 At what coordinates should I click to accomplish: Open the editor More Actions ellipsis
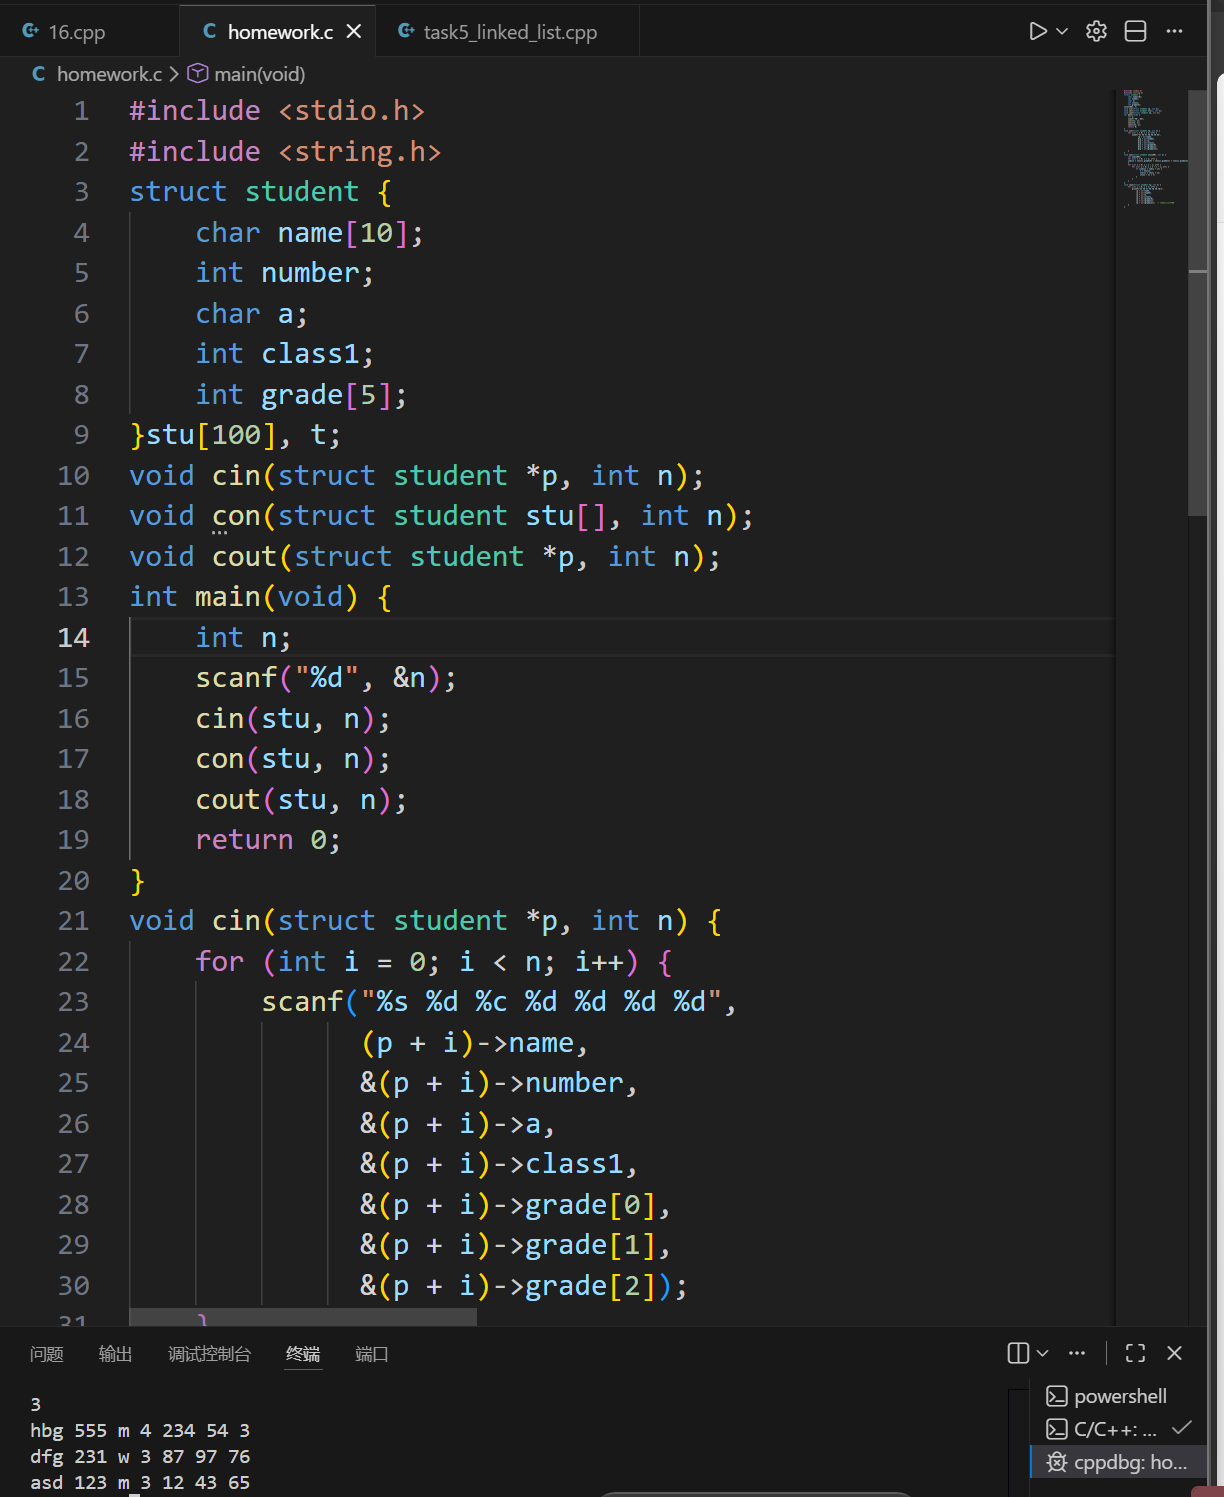pyautogui.click(x=1175, y=32)
